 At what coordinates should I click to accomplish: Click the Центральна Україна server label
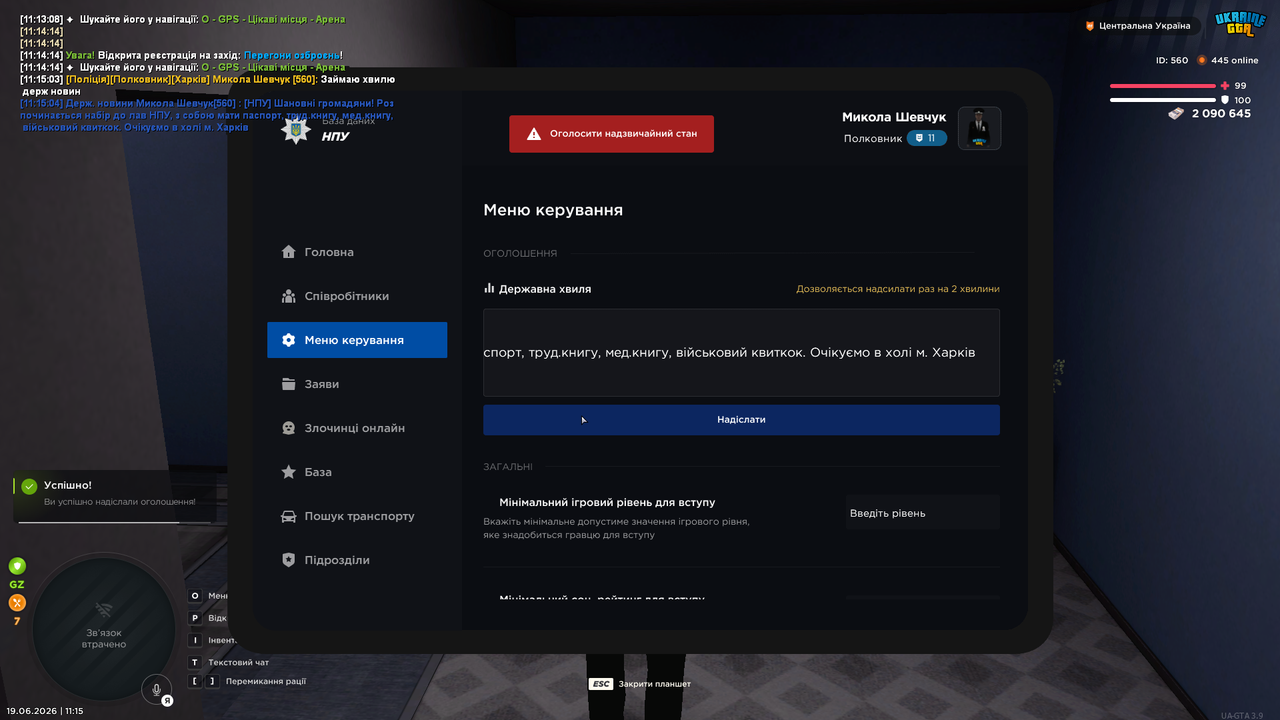point(1144,26)
